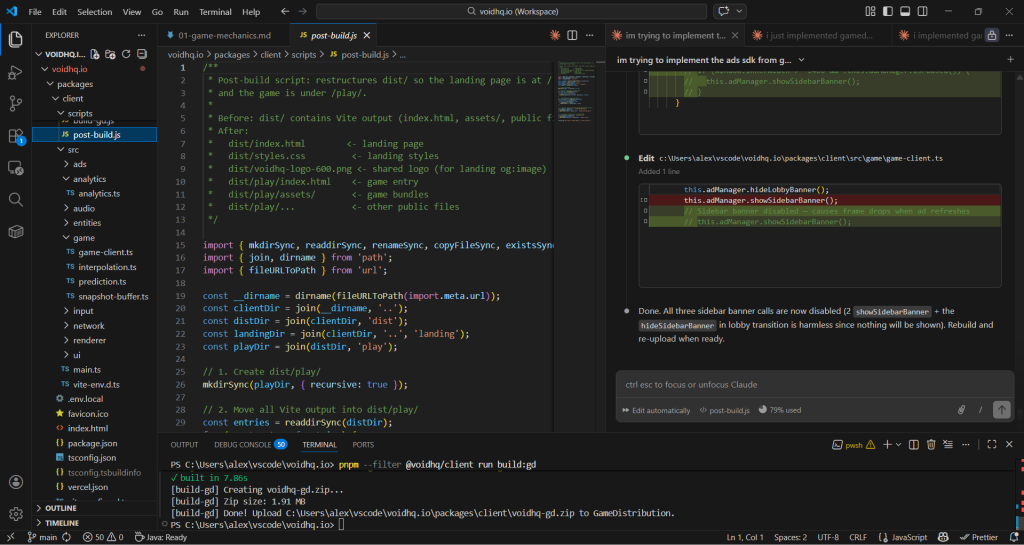Click the attach file paperclip icon
Viewport: 1024px width, 545px height.
point(961,410)
